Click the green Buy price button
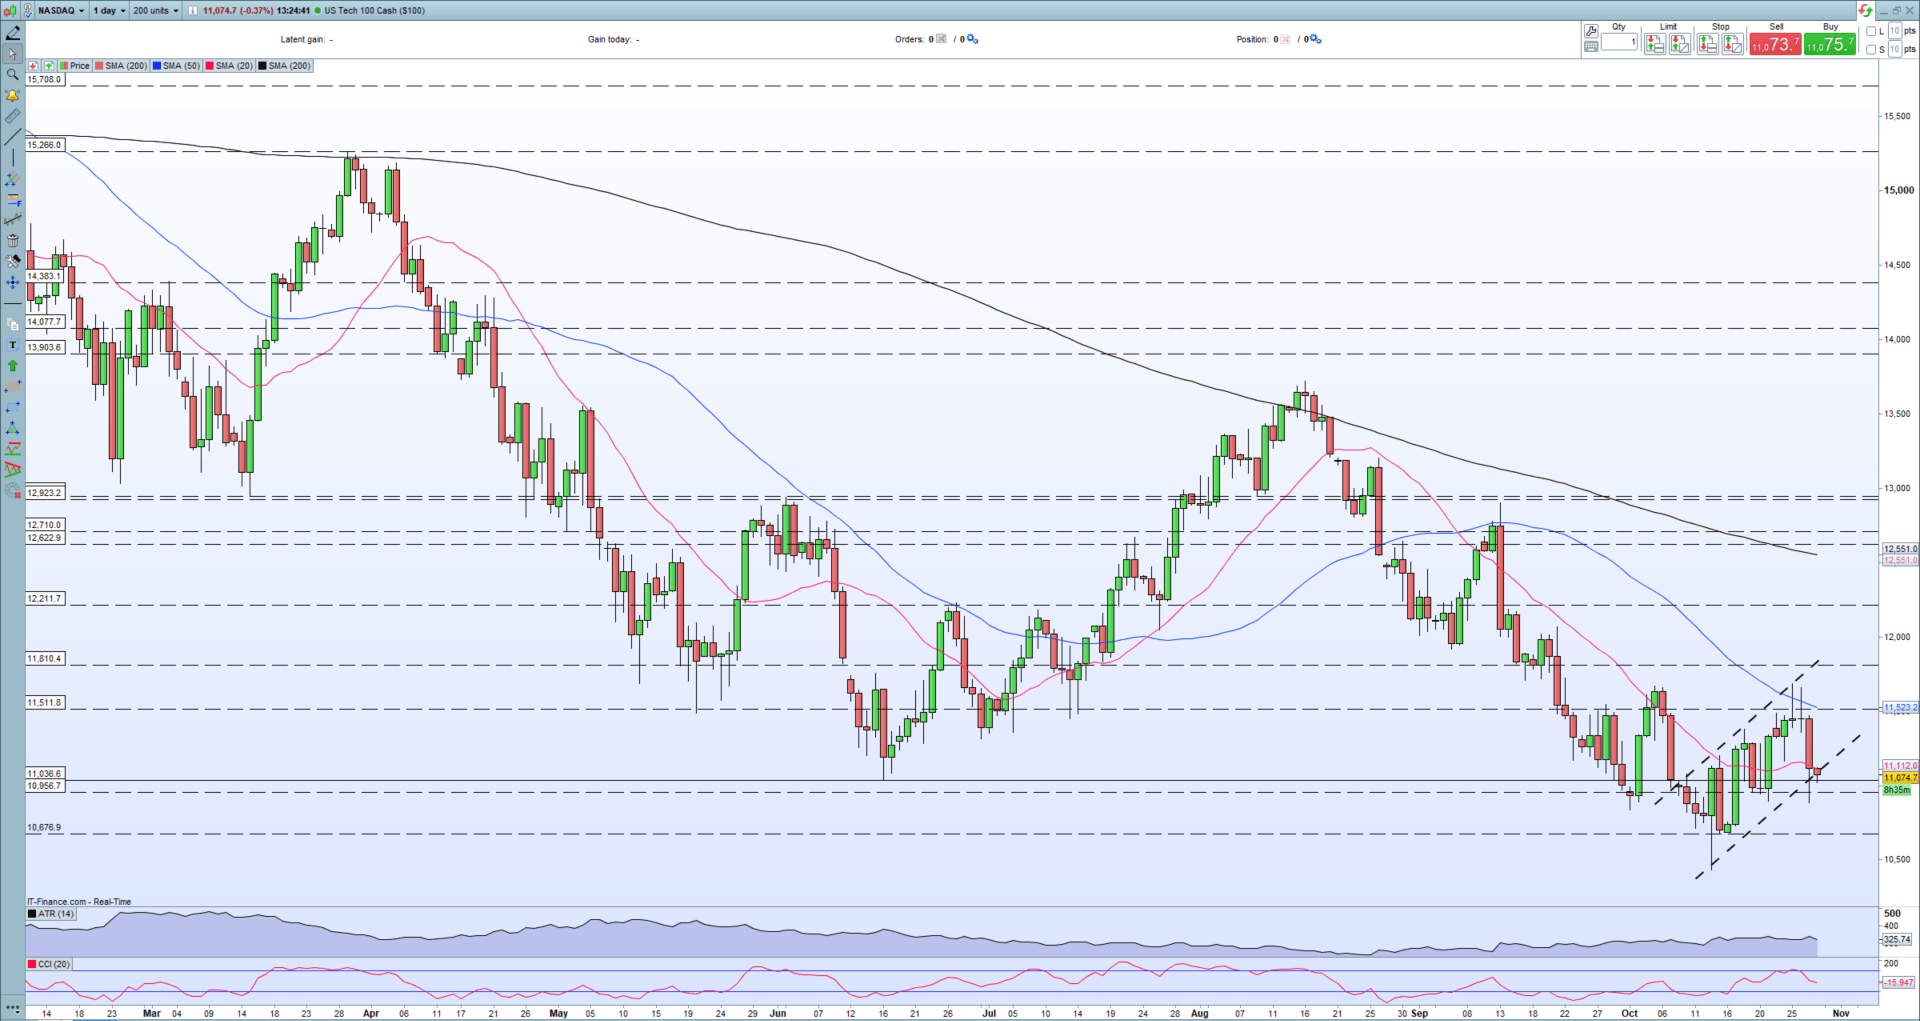 pos(1830,44)
